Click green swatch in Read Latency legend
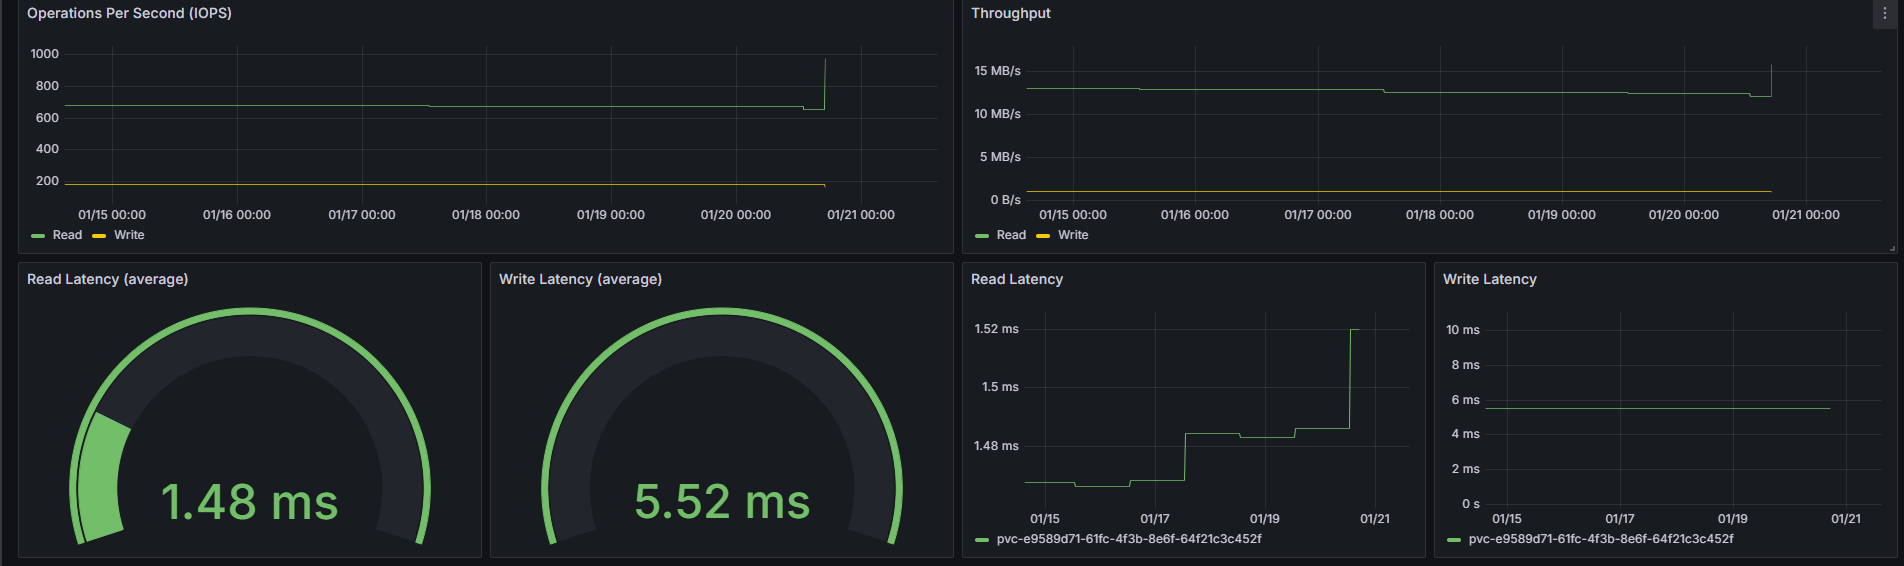Screen dimensions: 1904x566 [982, 540]
